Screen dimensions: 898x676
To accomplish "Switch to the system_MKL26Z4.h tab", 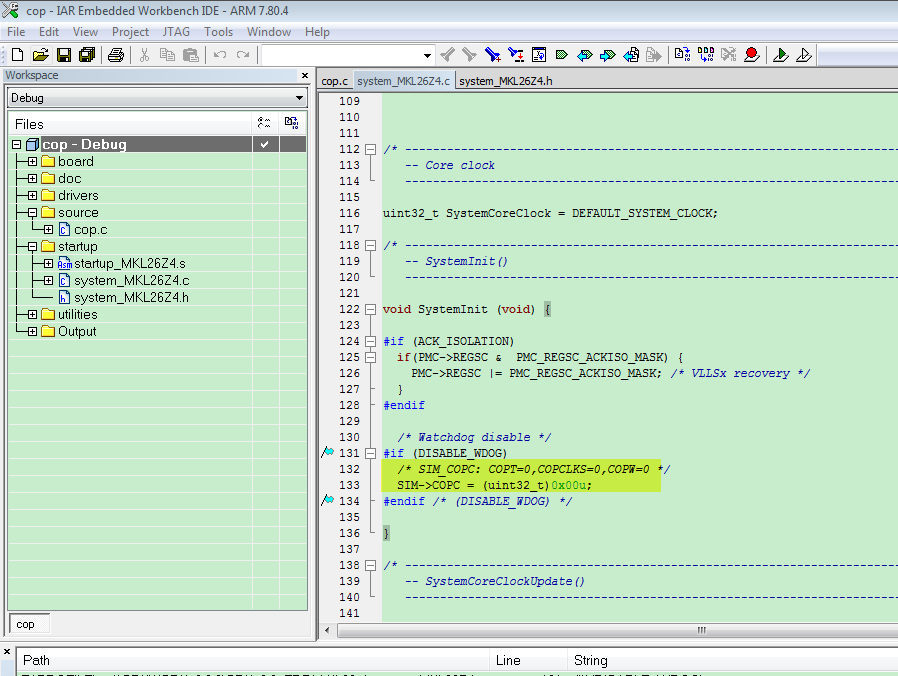I will pyautogui.click(x=506, y=81).
